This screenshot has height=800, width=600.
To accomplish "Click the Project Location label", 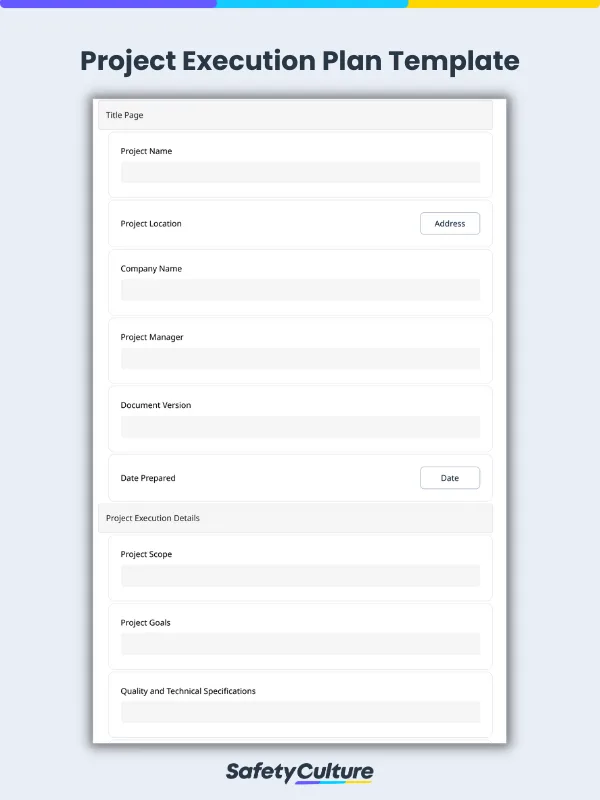I will point(151,224).
